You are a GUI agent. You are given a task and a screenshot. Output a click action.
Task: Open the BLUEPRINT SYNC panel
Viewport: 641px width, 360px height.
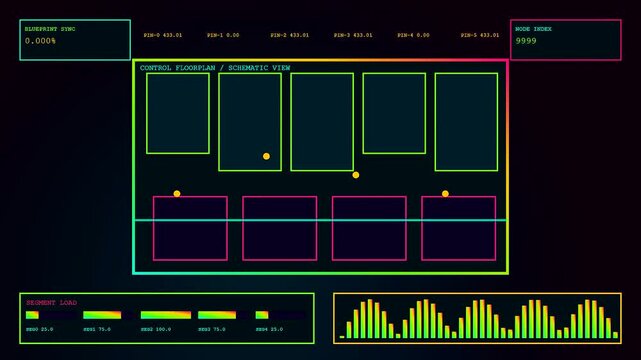point(75,40)
